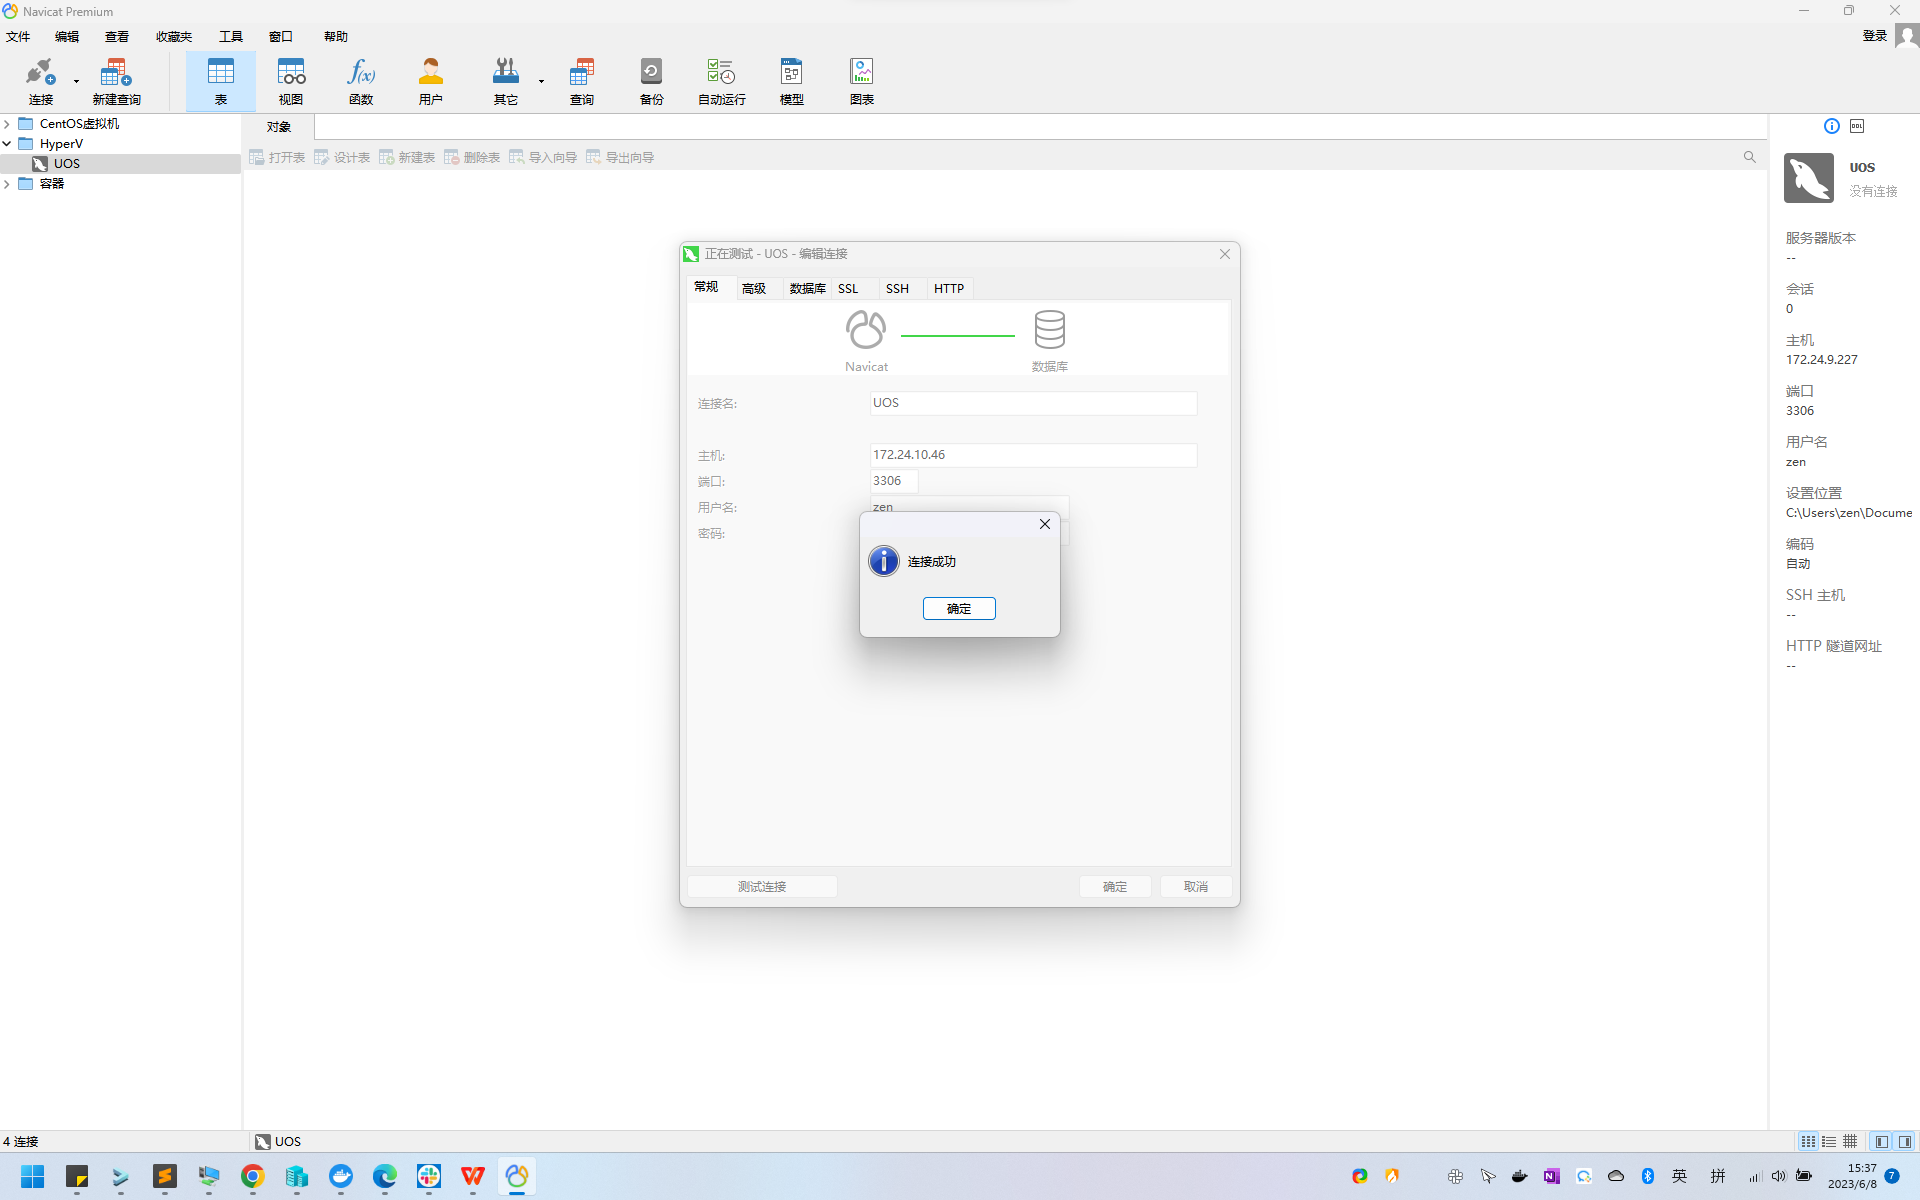This screenshot has width=1920, height=1200.
Task: Close the 连接成功 message box
Action: click(1045, 524)
